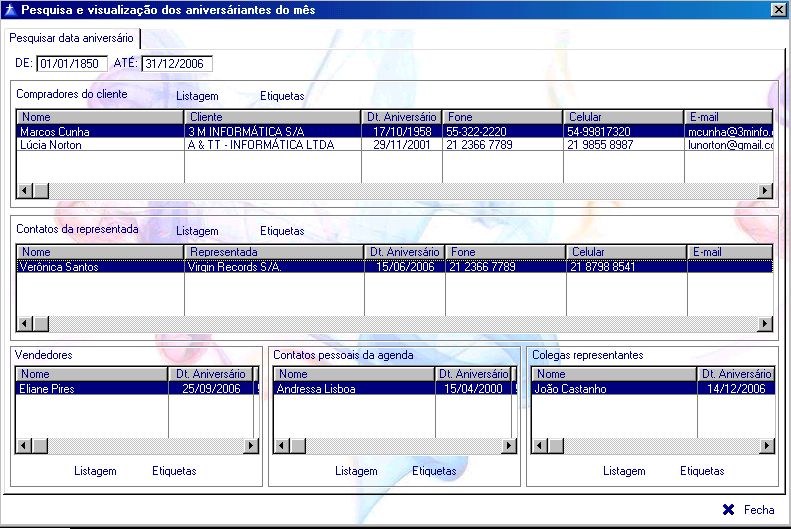The width and height of the screenshot is (791, 529).
Task: Click scrollbar thumb in Compradores grid
Action: (x=41, y=191)
